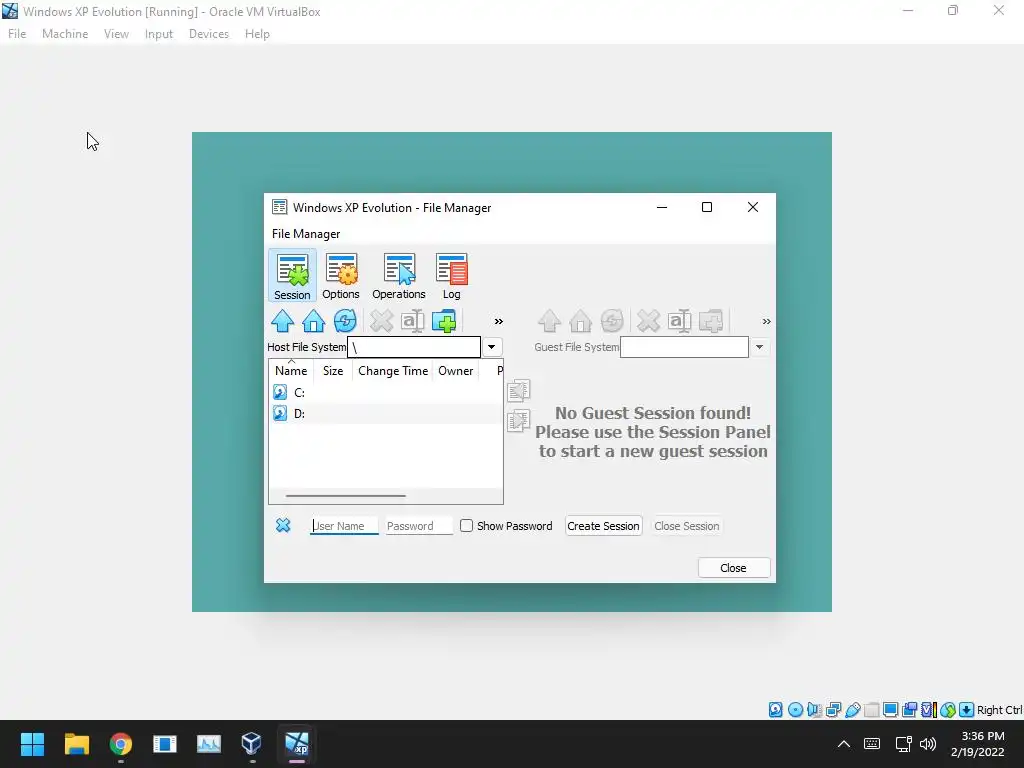Click the host list horizontal scrollbar
Image resolution: width=1024 pixels, height=768 pixels.
click(x=345, y=496)
